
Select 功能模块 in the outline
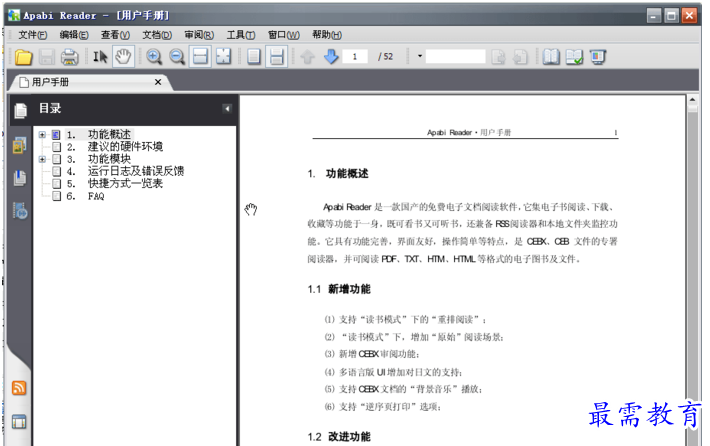coord(109,159)
